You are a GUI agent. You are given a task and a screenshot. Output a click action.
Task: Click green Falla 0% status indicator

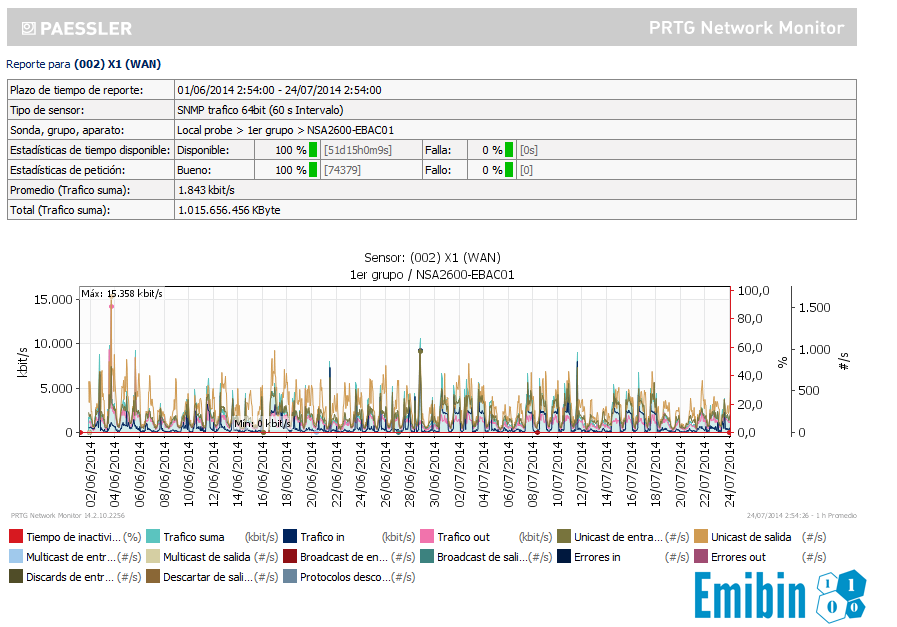coord(509,150)
